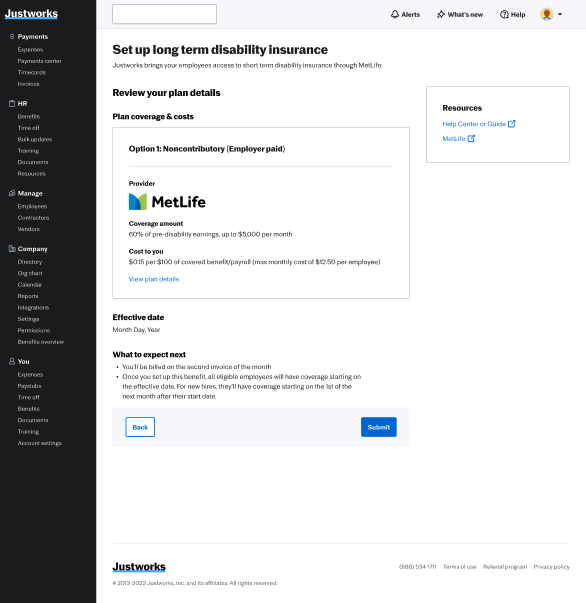Click the Company building icon

click(x=12, y=249)
